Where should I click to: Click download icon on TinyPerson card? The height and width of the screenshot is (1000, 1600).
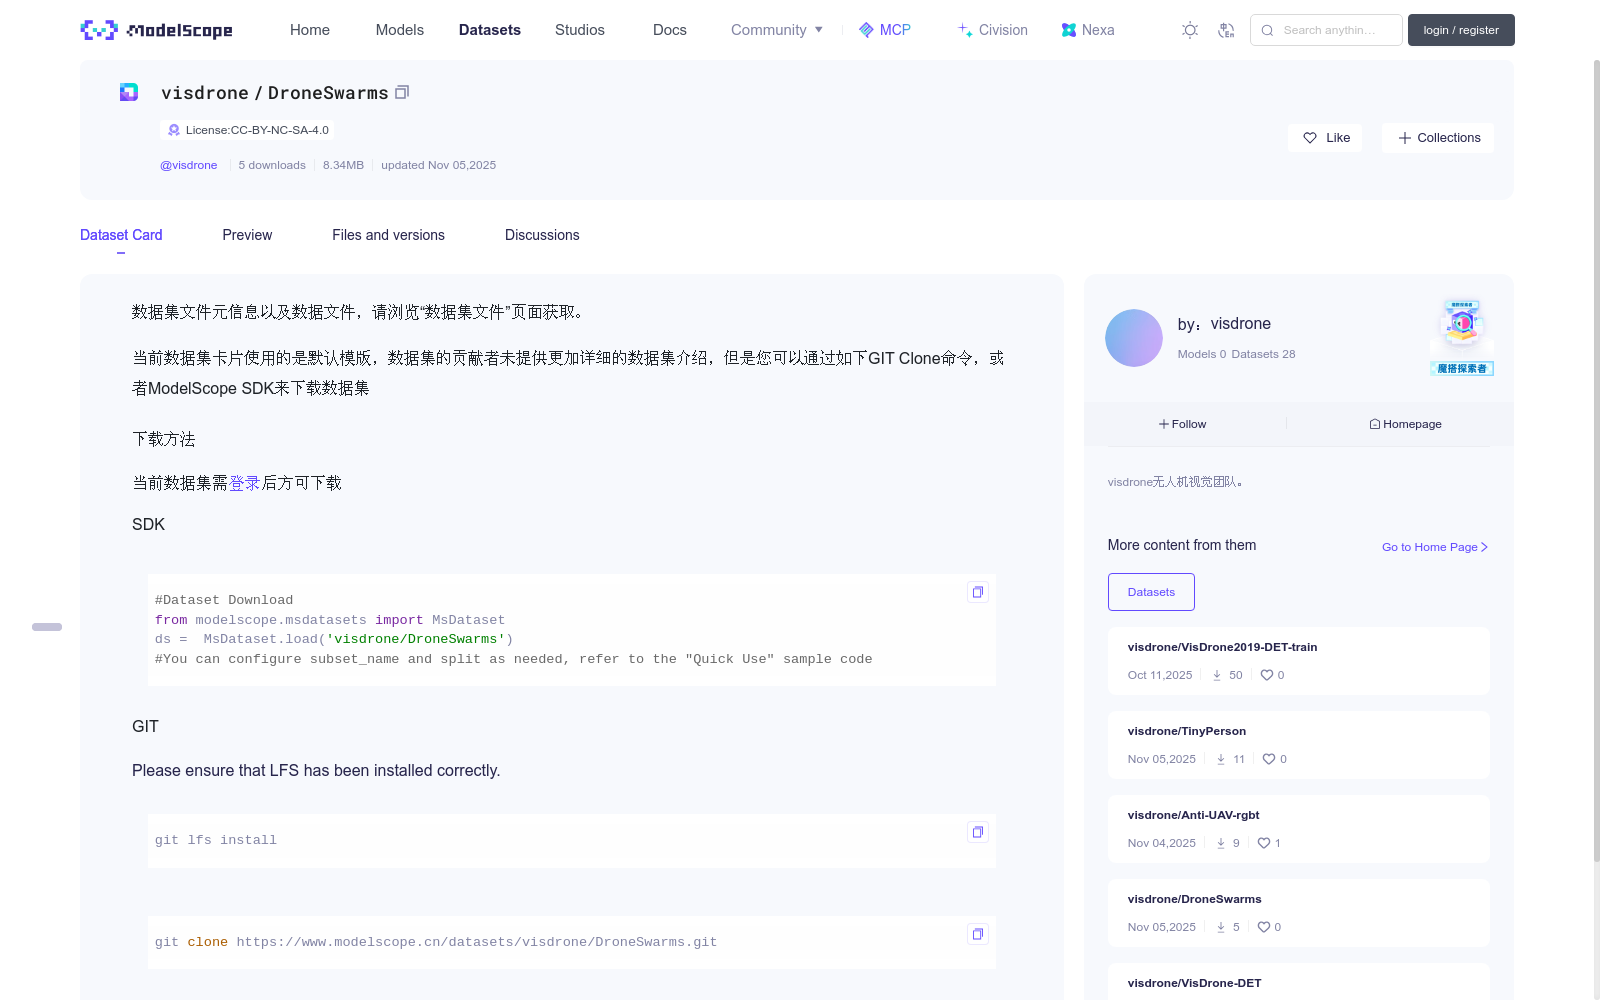pyautogui.click(x=1221, y=759)
